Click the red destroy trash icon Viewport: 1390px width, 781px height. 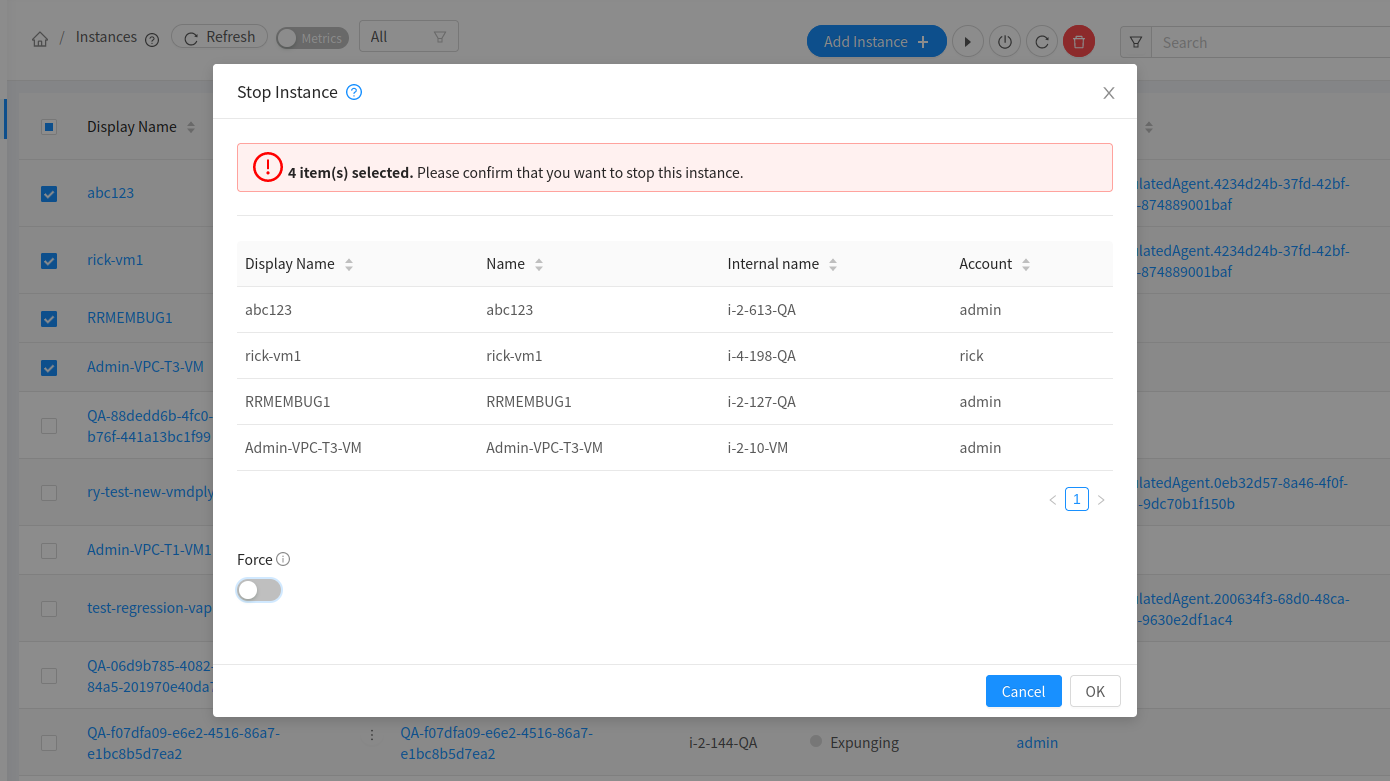click(1079, 42)
